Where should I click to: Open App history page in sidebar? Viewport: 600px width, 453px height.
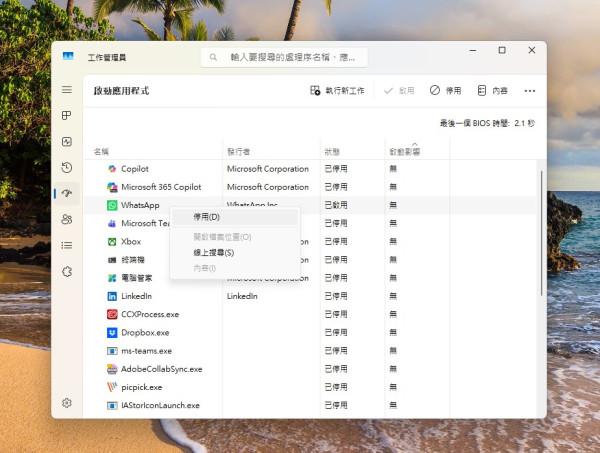coord(67,168)
